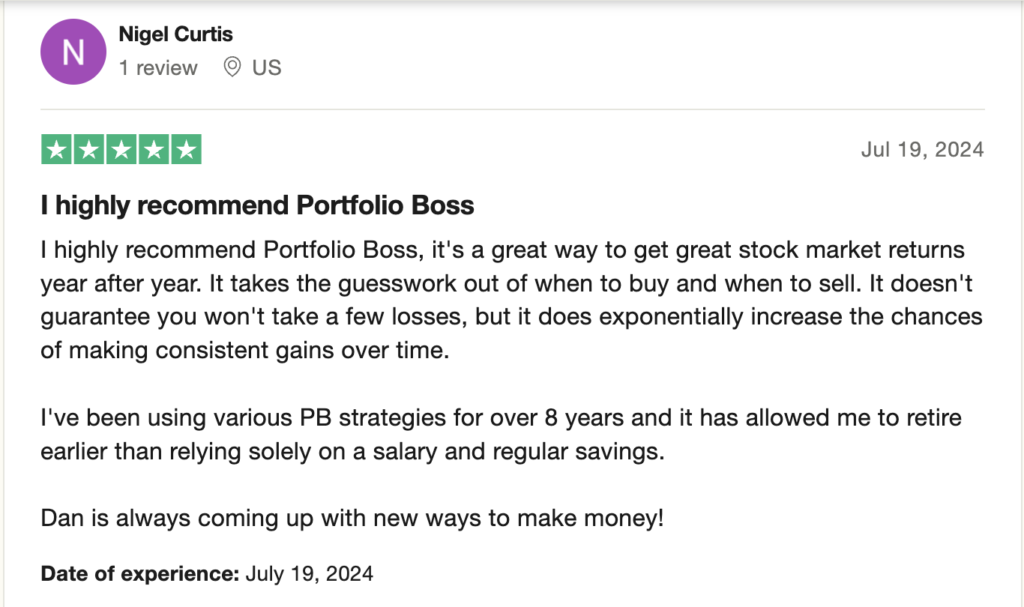The height and width of the screenshot is (607, 1024).
Task: Open the "I highly recommend Portfolio Boss" title
Action: click(257, 205)
